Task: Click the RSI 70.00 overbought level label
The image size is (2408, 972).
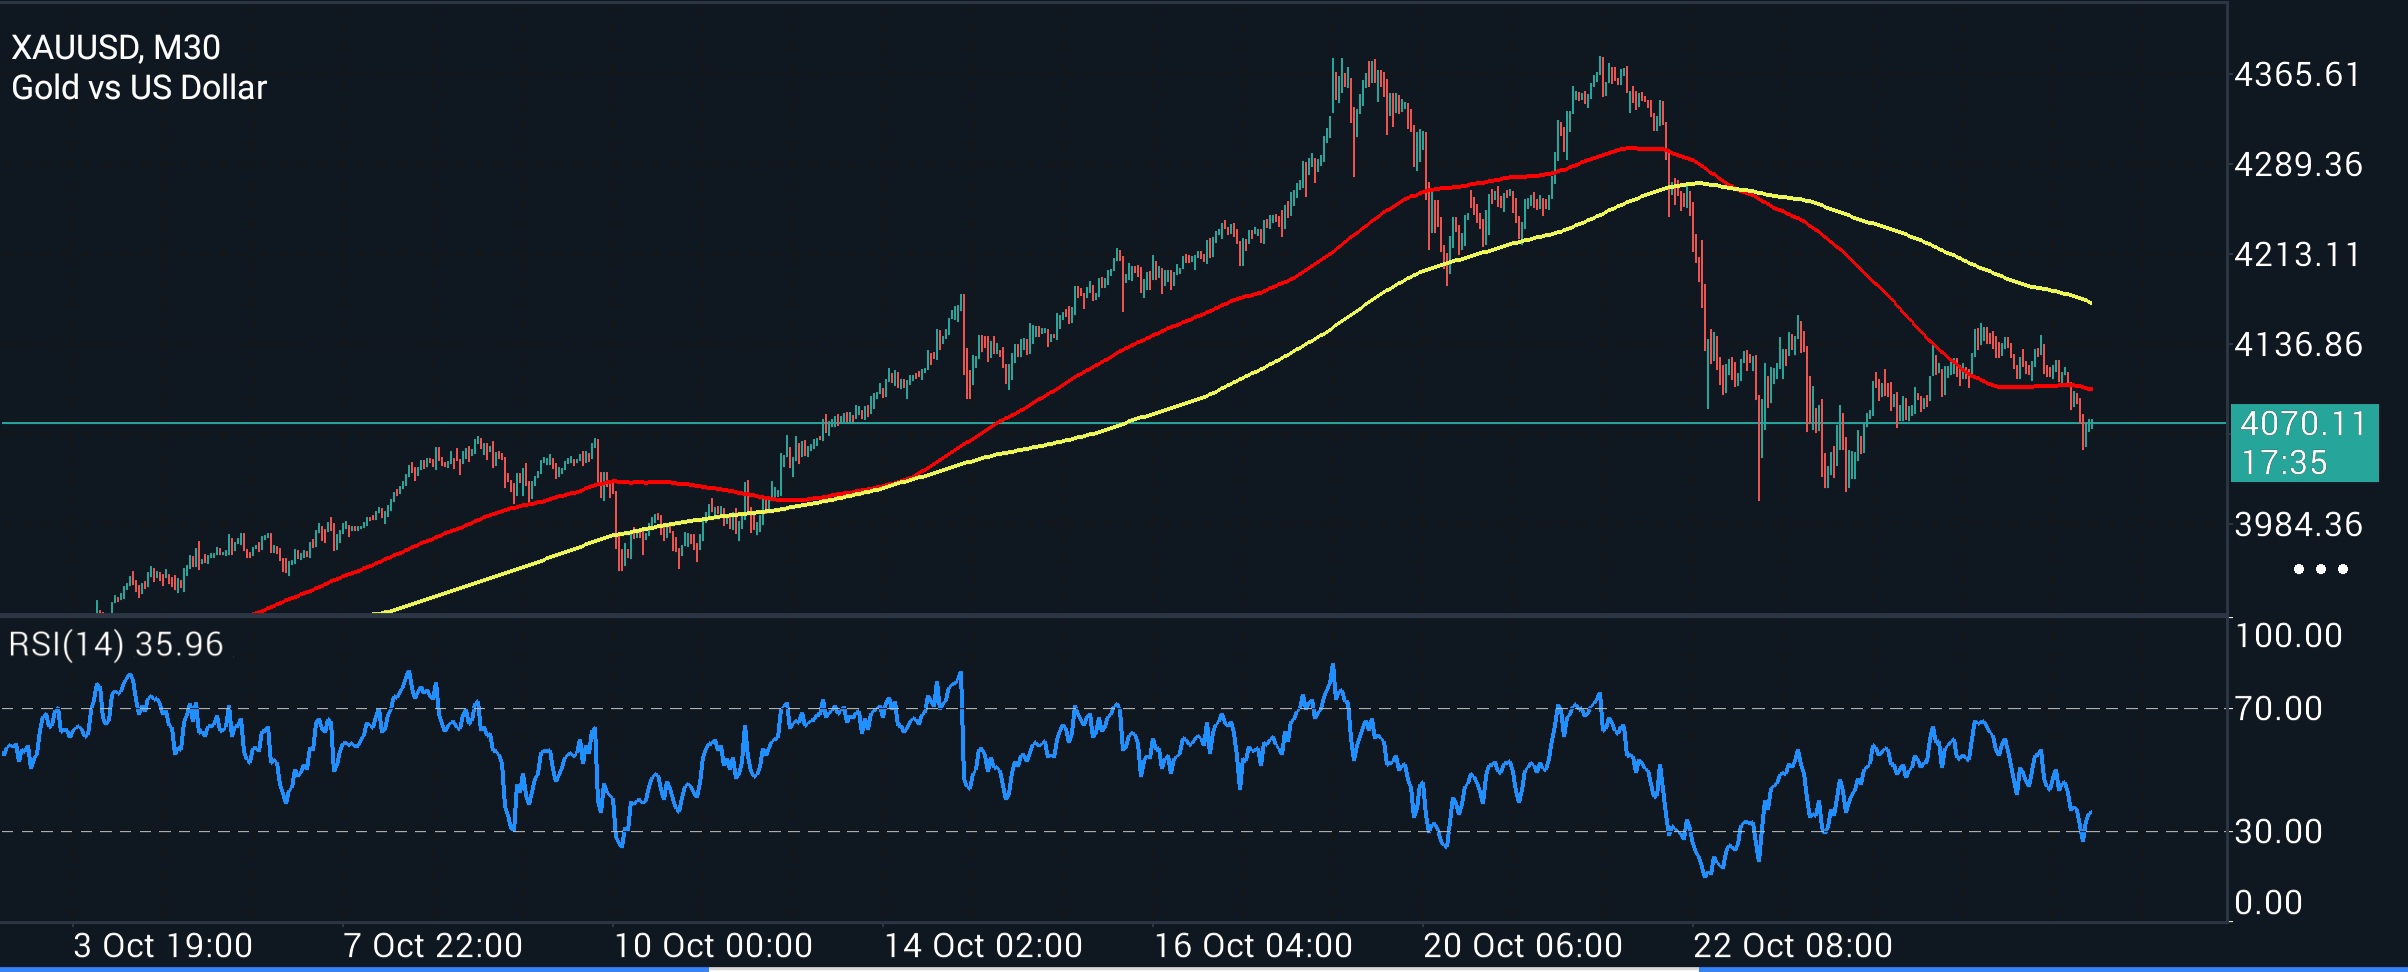Action: click(x=2279, y=709)
